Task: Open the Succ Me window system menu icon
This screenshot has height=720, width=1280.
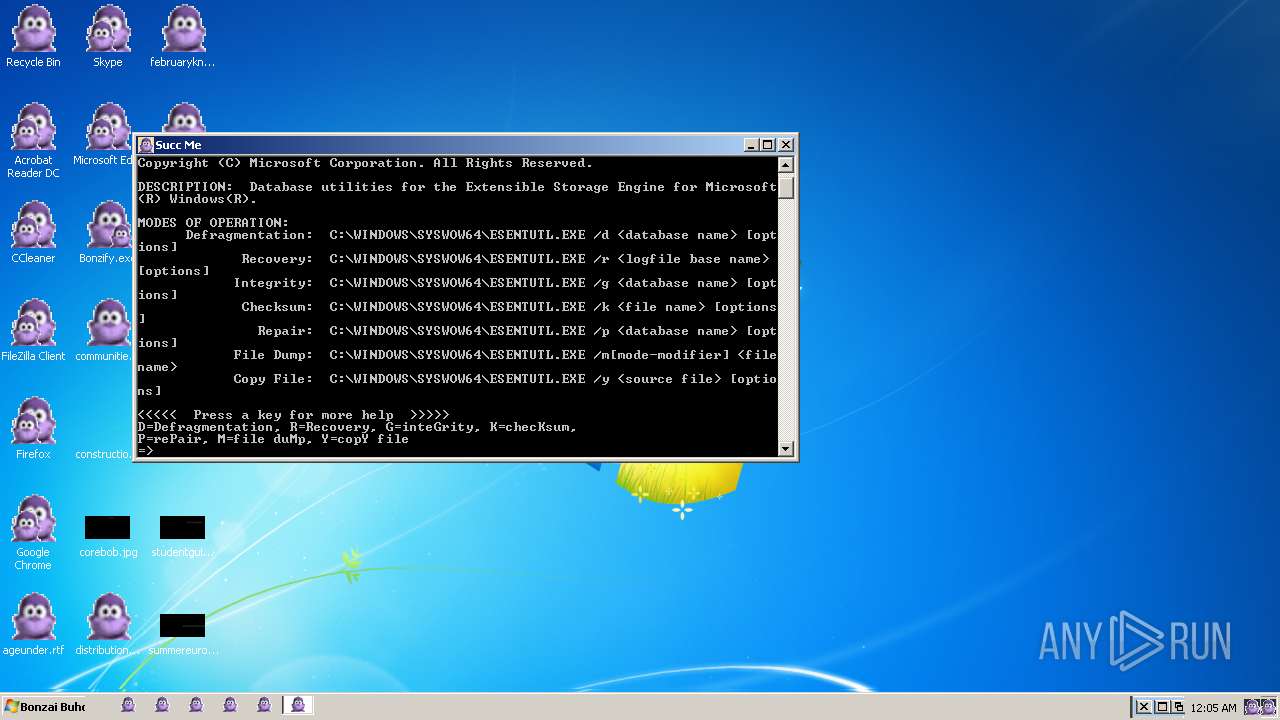Action: 146,145
